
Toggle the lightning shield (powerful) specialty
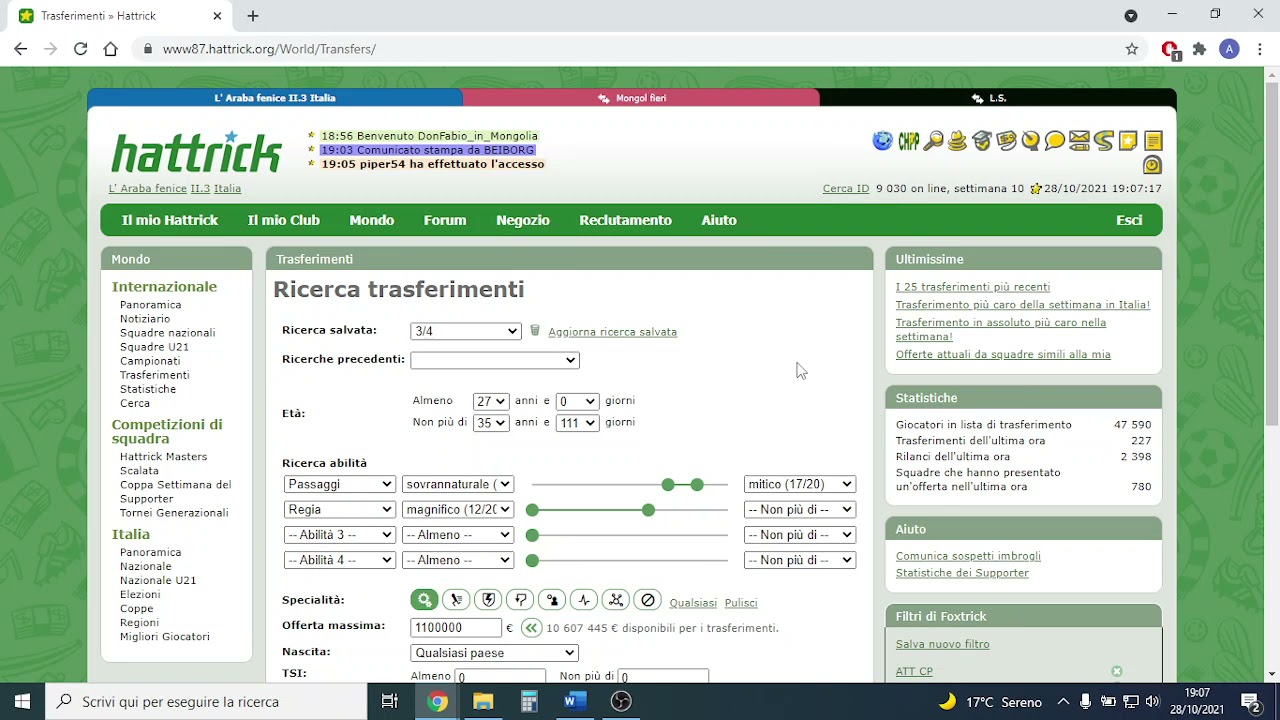pos(488,600)
